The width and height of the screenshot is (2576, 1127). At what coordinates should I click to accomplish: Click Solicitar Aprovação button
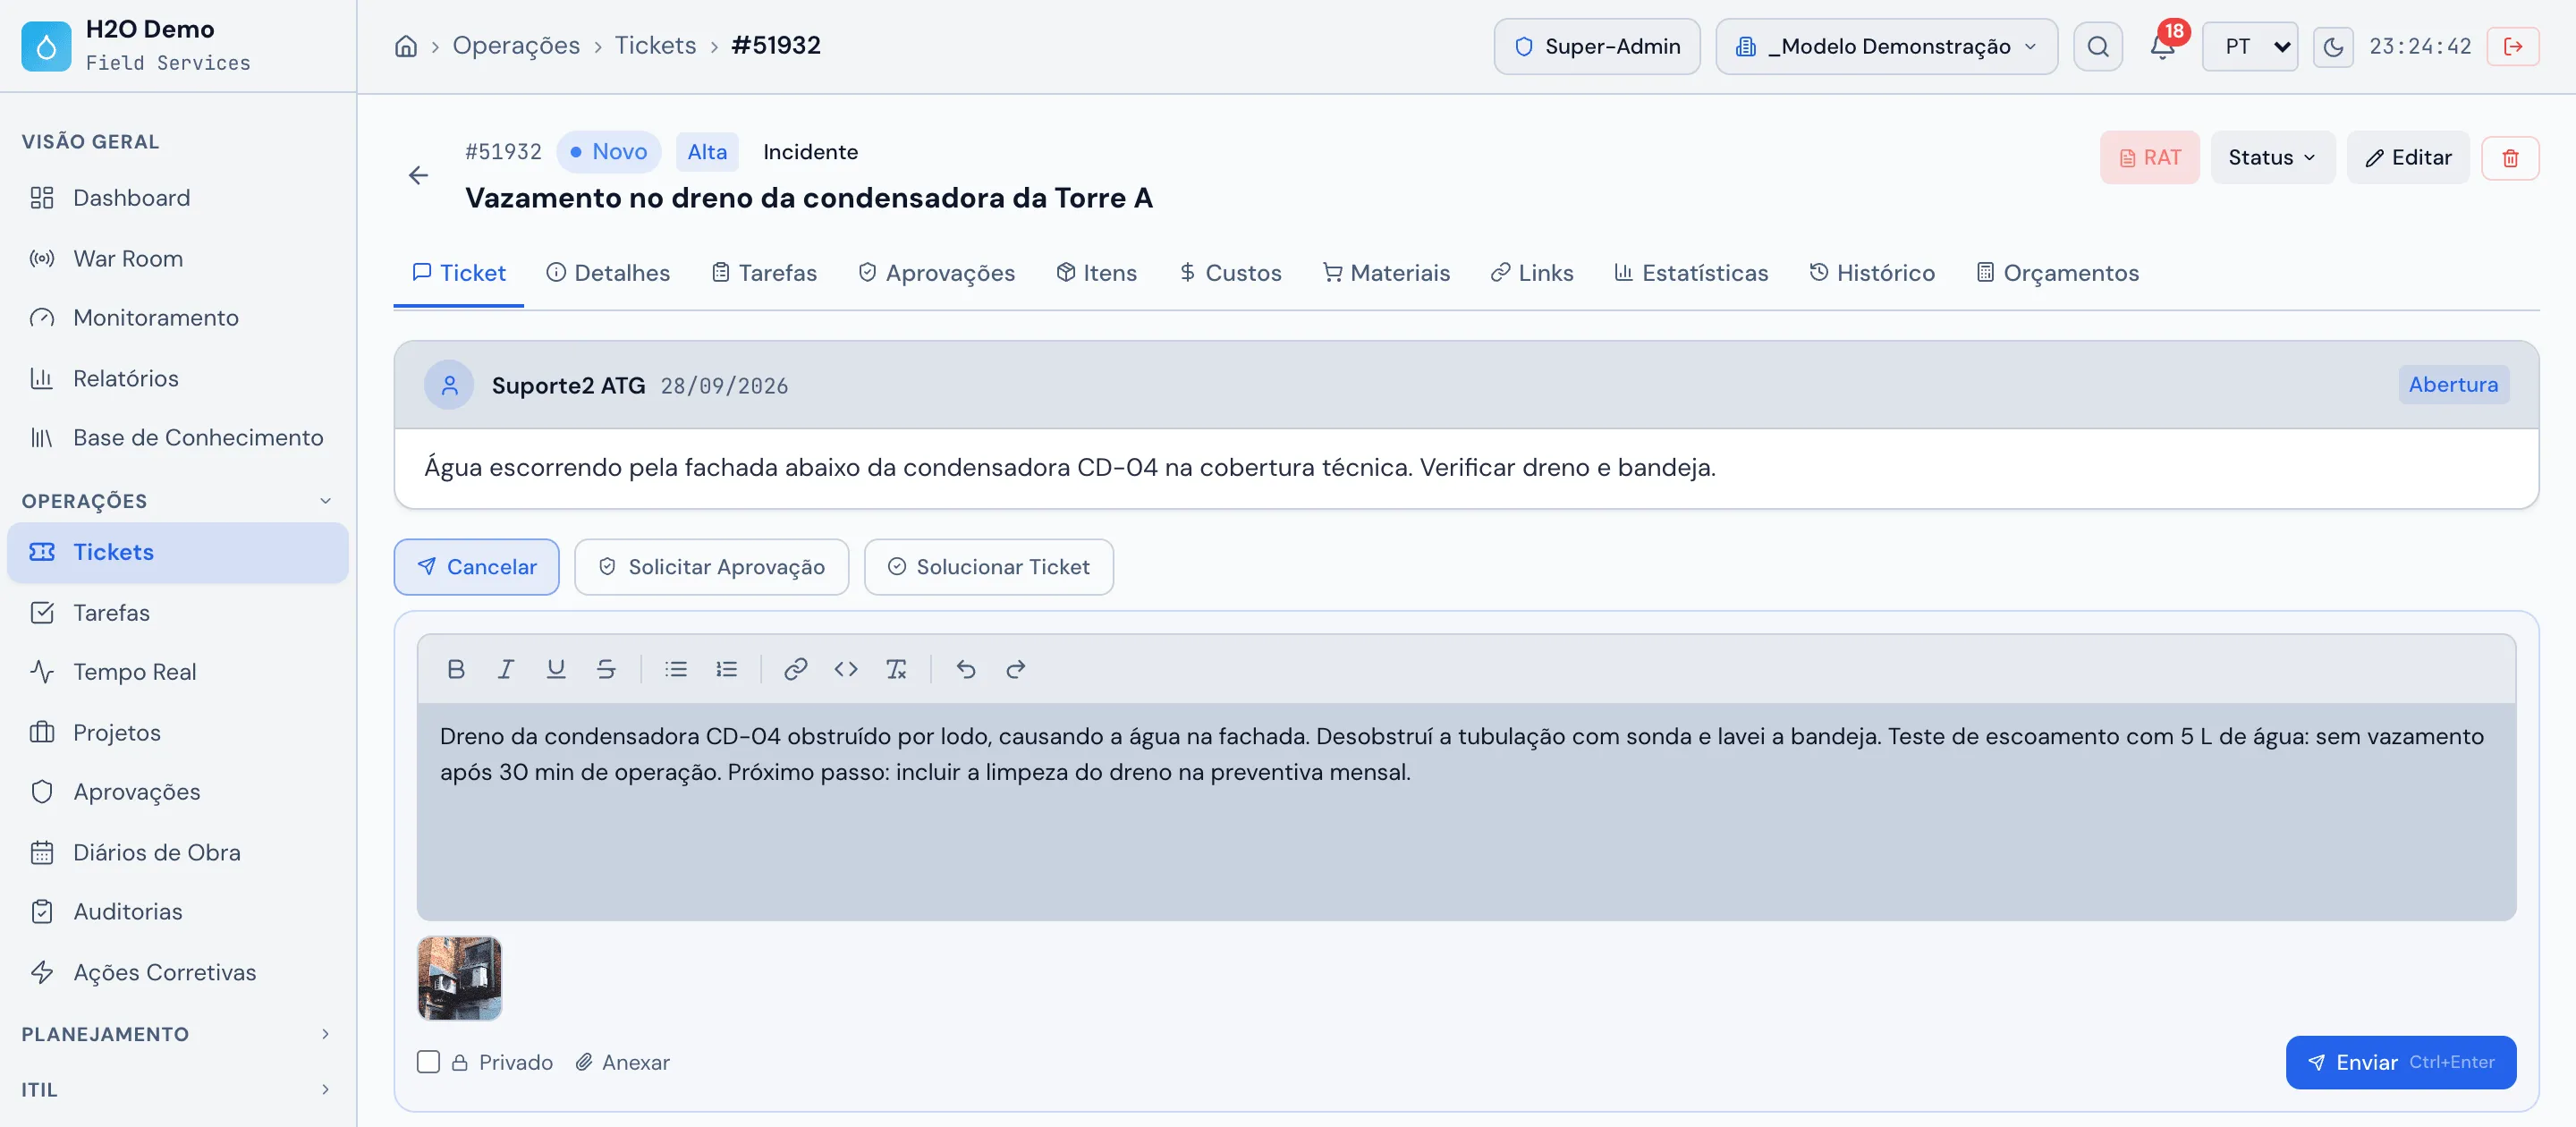coord(711,567)
